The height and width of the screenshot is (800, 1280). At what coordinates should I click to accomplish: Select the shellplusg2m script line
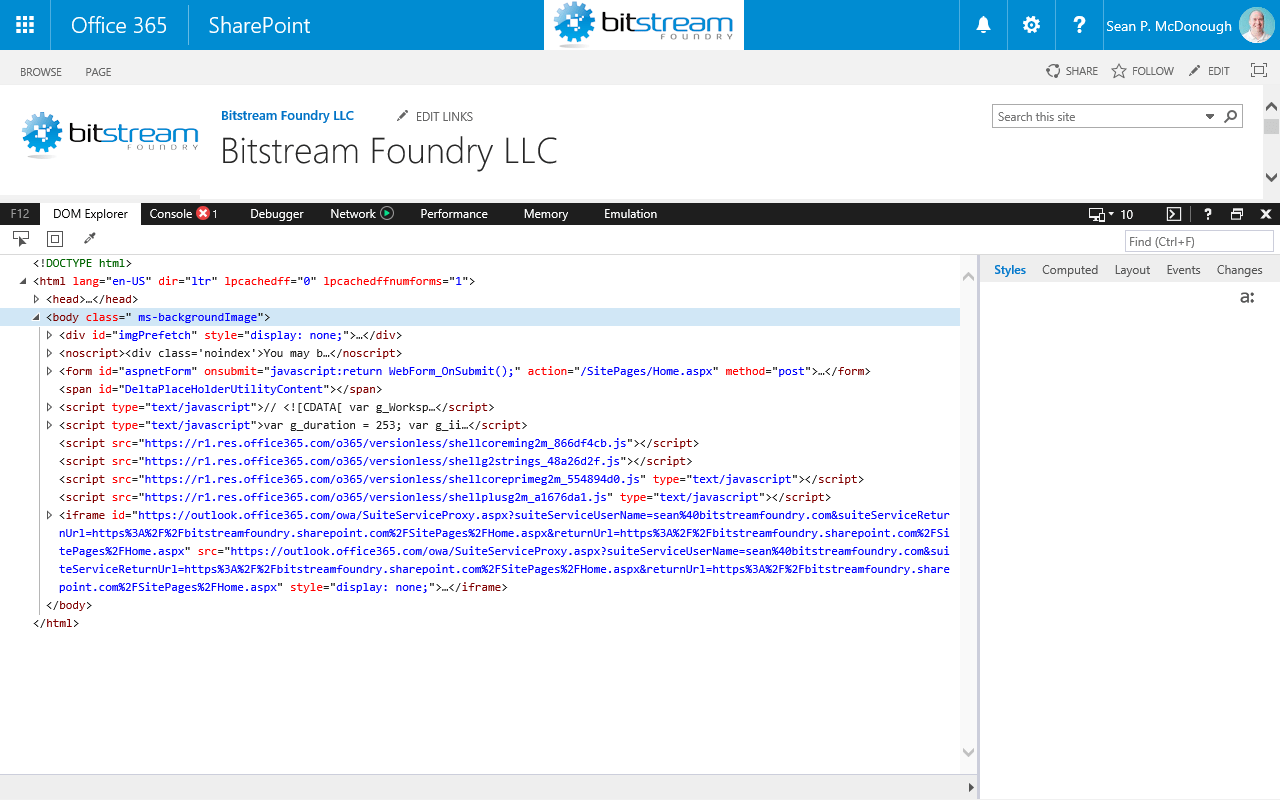pos(445,497)
